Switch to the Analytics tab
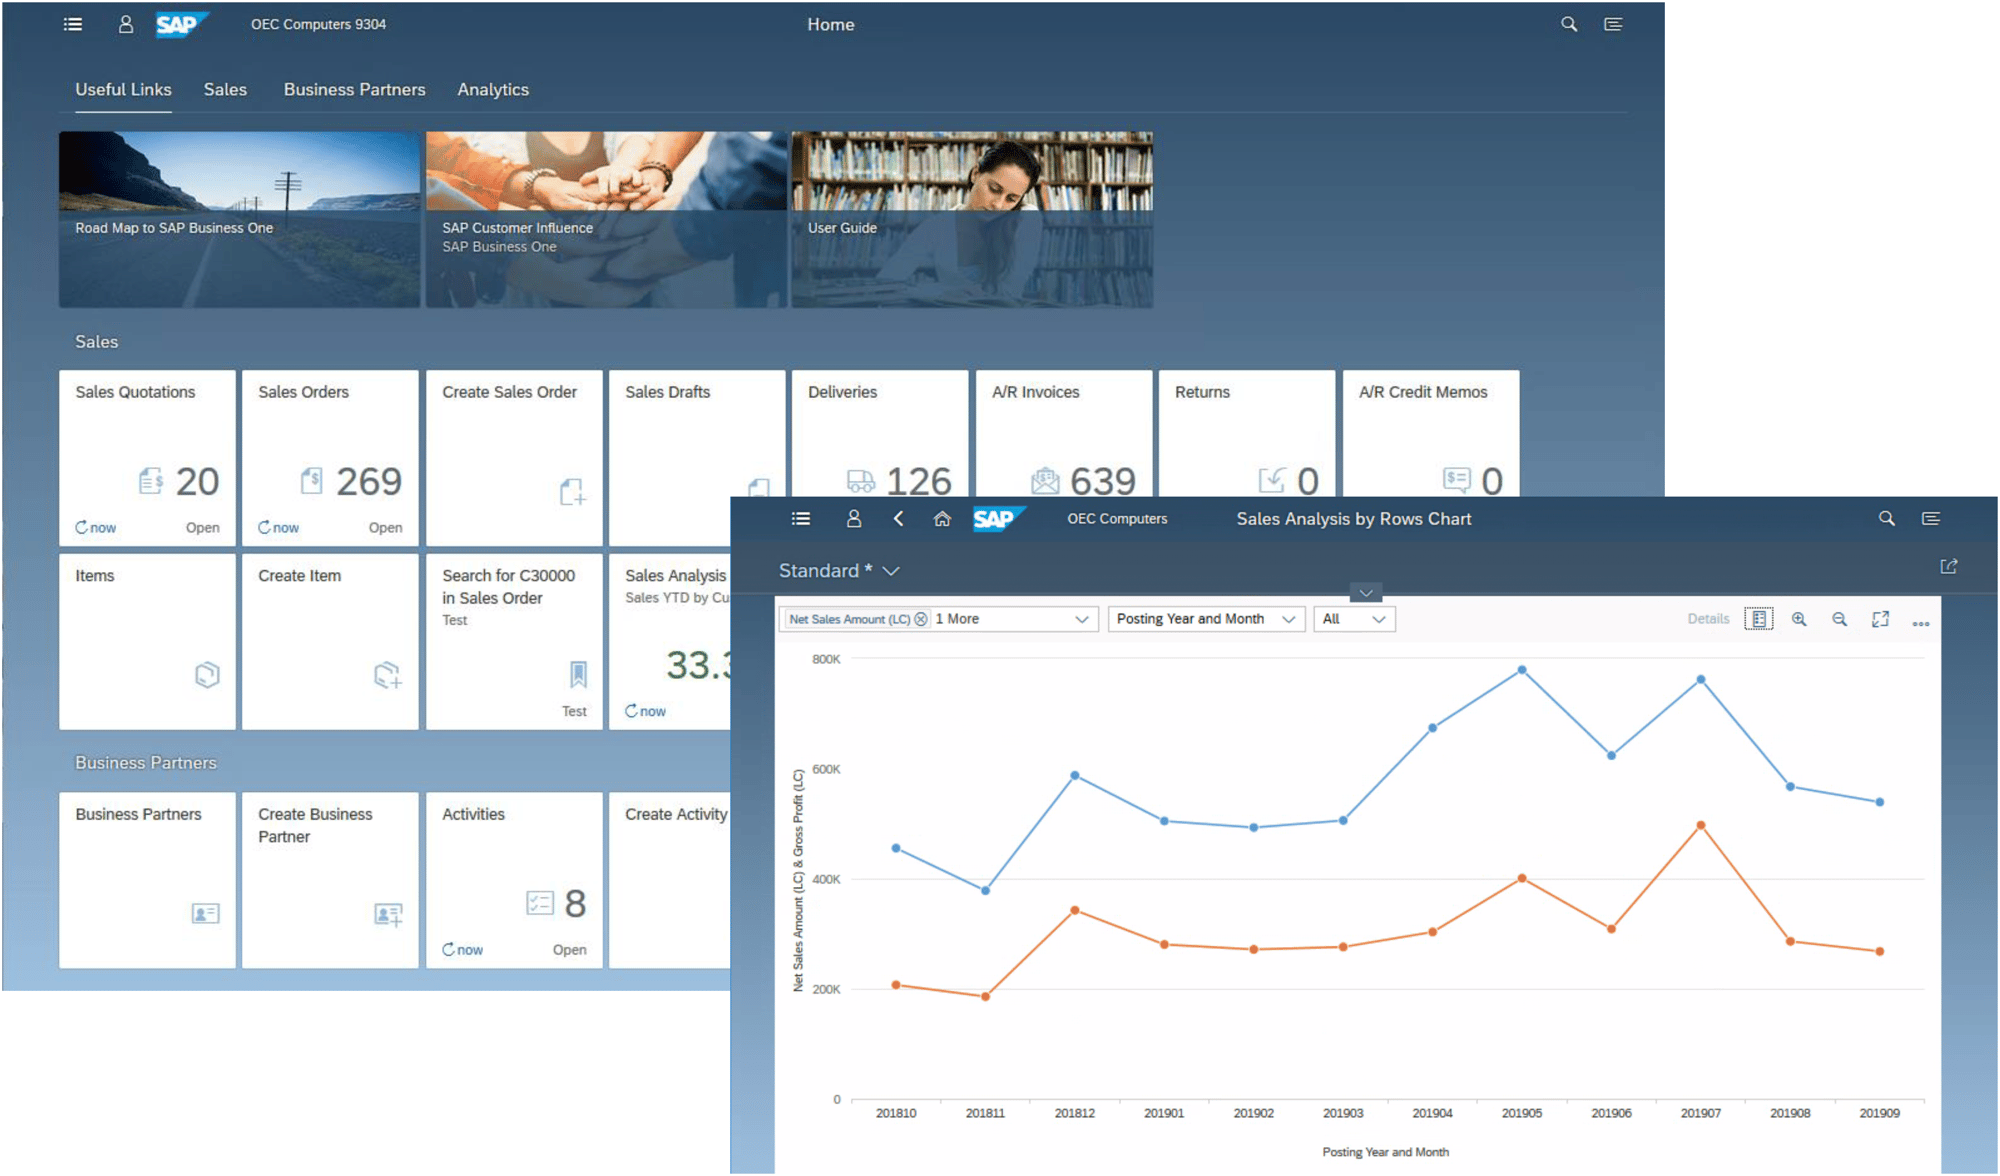The image size is (2000, 1176). tap(493, 89)
